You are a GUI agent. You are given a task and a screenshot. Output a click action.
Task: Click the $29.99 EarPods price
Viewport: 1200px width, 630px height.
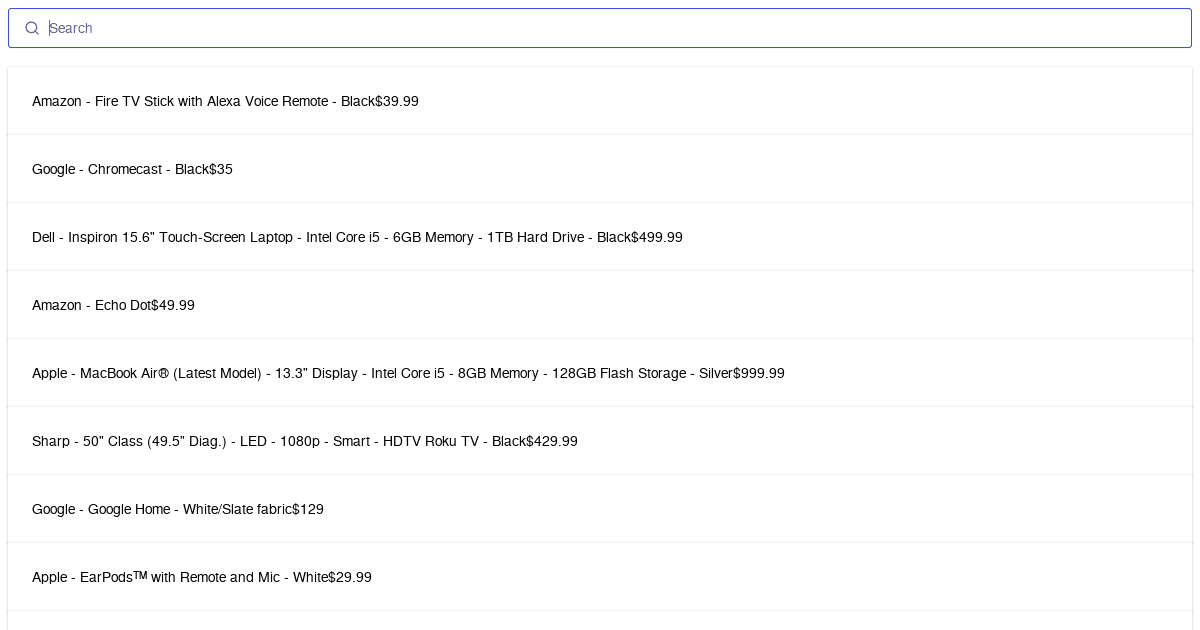tap(350, 577)
